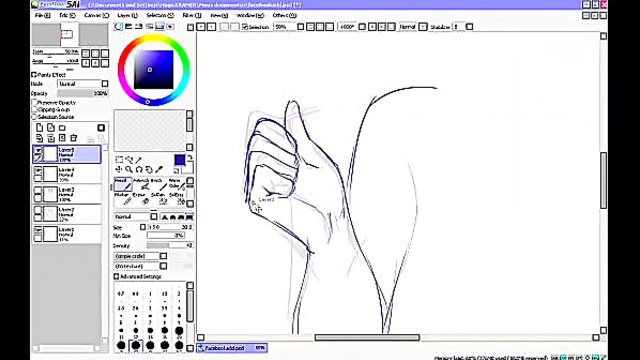This screenshot has height=360, width=640.
Task: Open the brush shape (simple circle) dropdown
Action: [163, 256]
